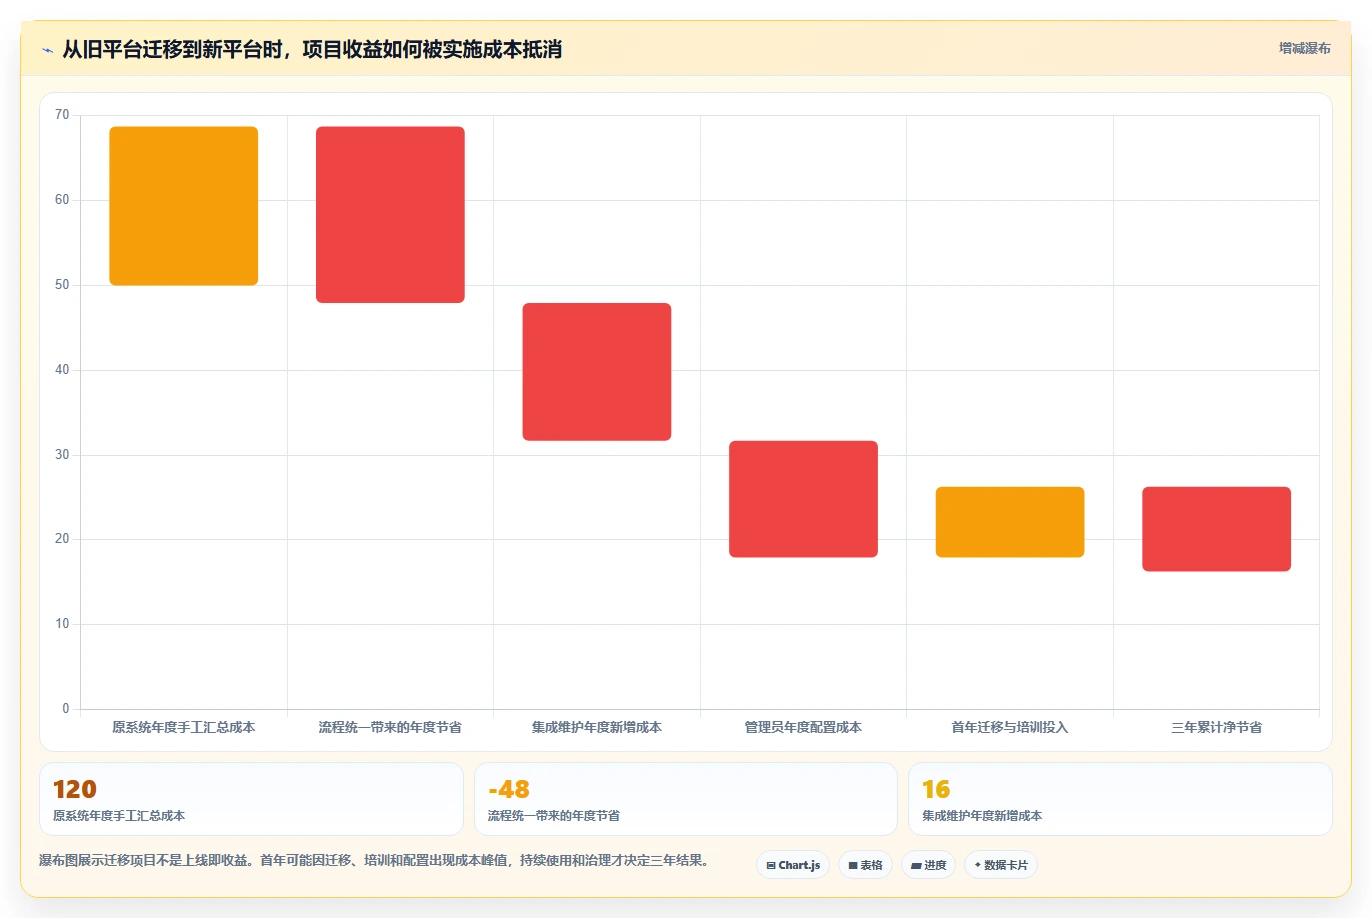Click the 增减瀑布 label in the header
The image size is (1372, 918).
pos(1305,48)
